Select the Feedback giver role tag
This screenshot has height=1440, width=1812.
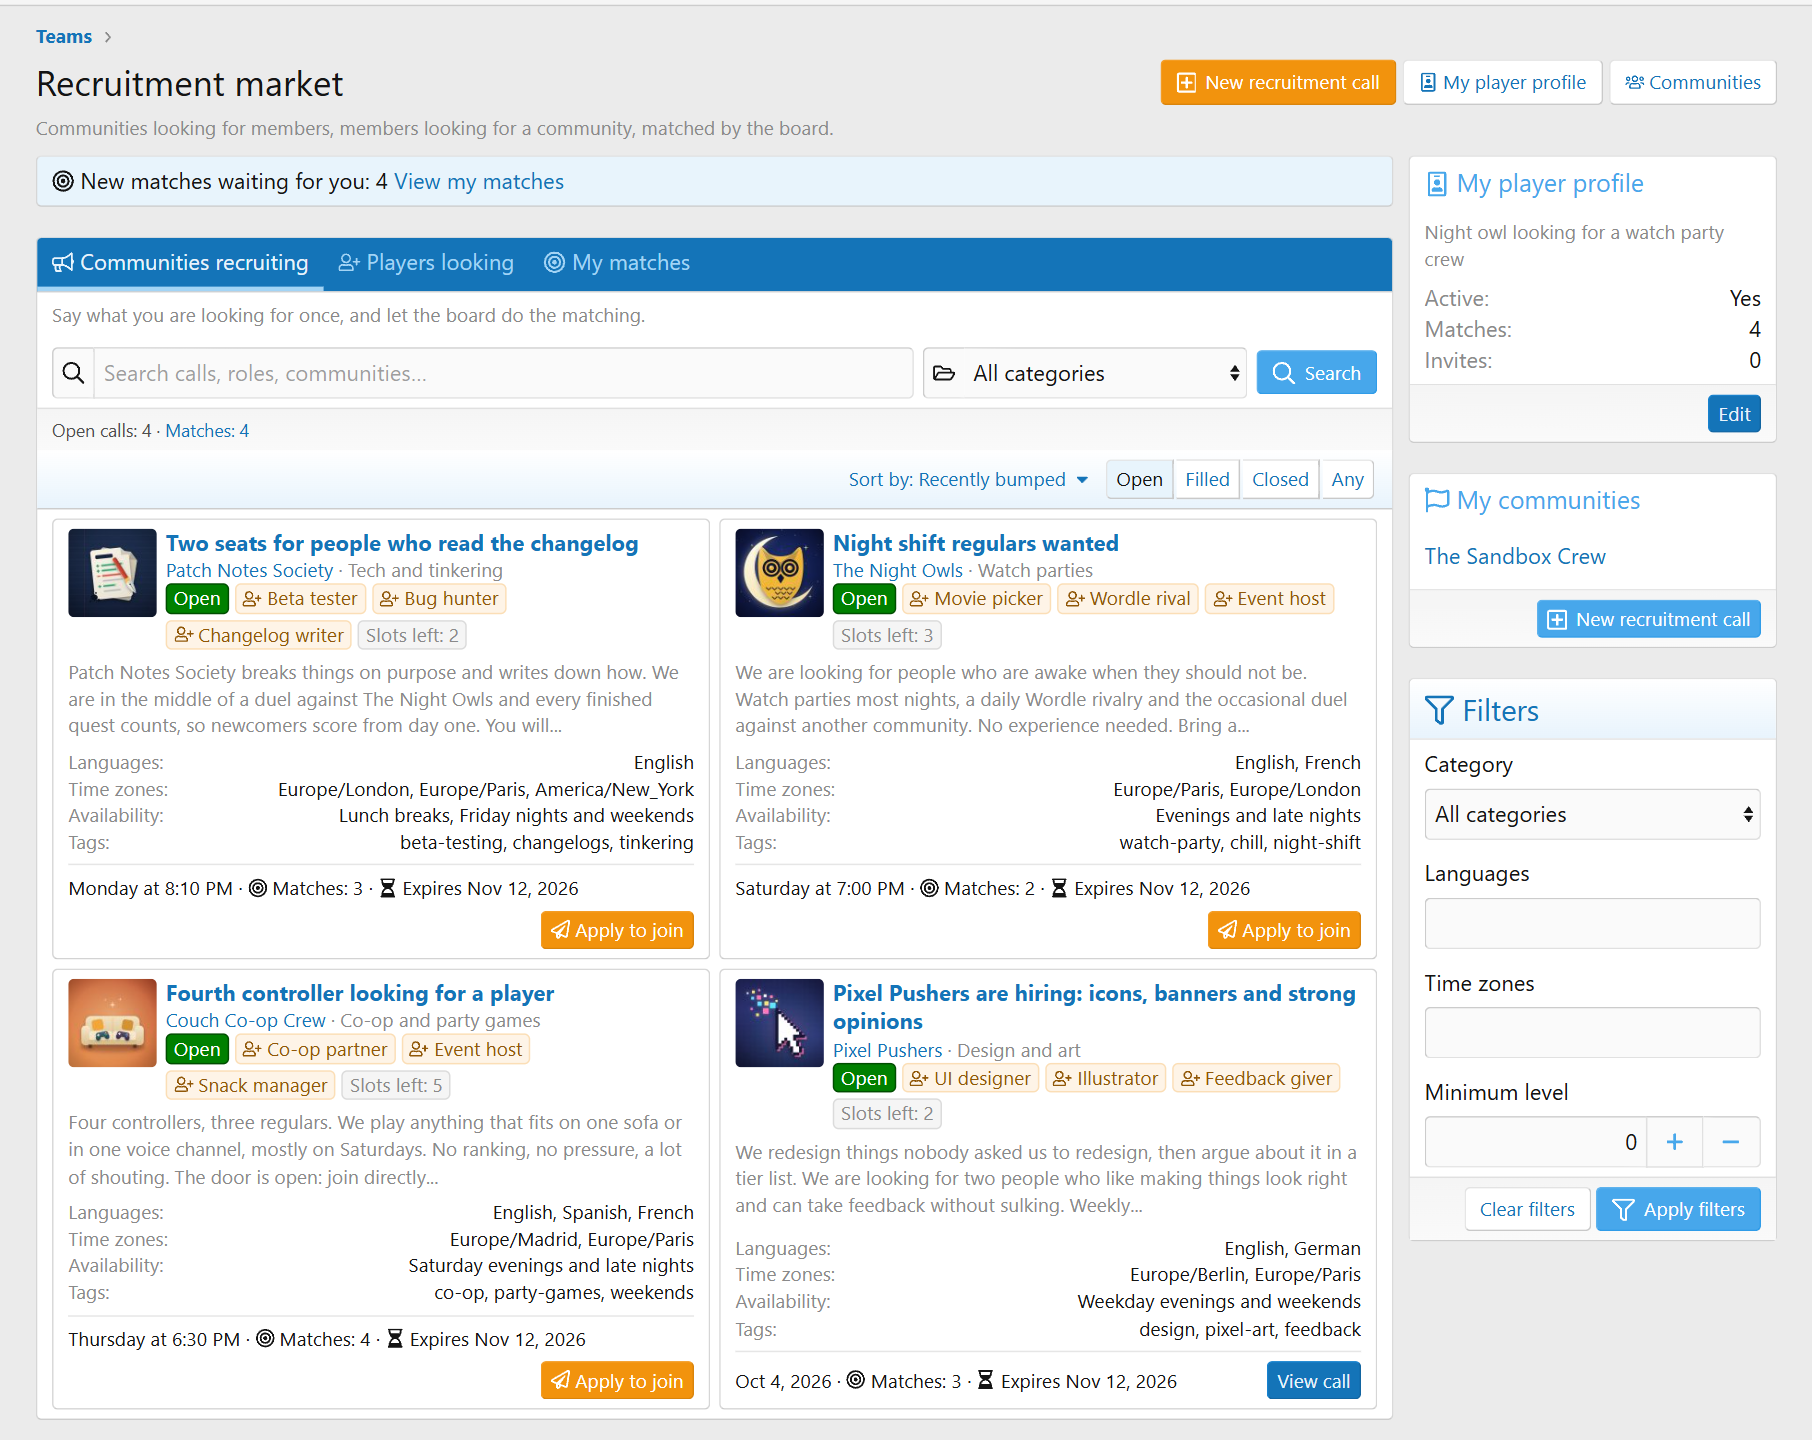[1256, 1078]
